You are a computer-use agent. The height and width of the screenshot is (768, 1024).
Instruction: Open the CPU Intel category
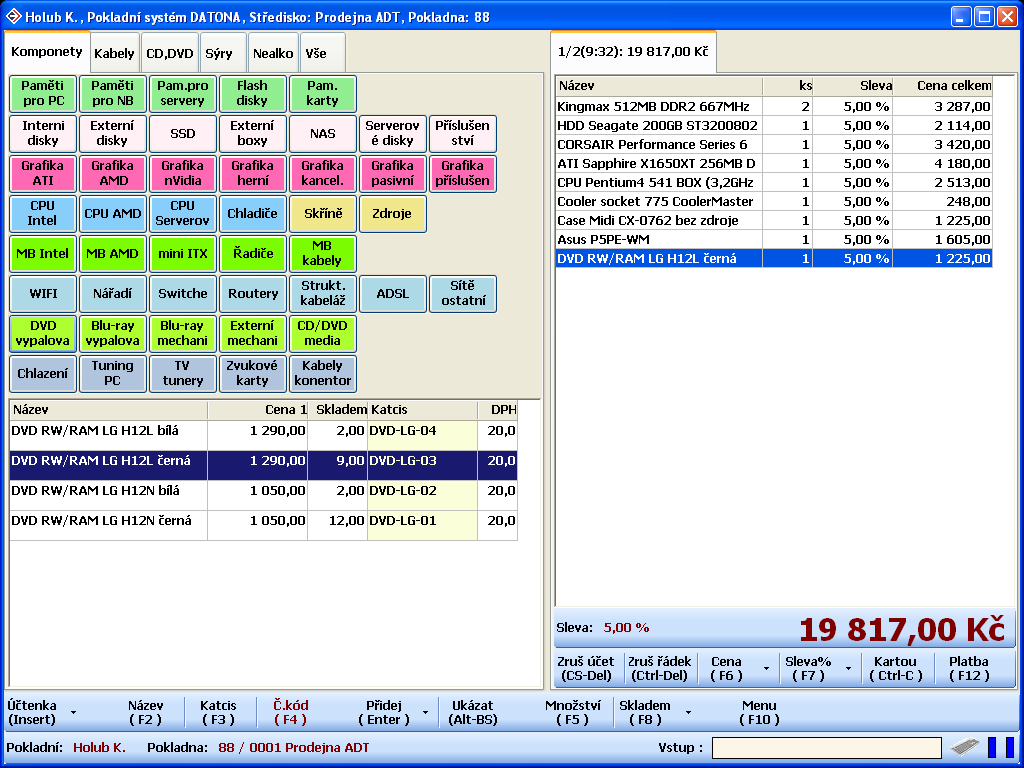43,213
